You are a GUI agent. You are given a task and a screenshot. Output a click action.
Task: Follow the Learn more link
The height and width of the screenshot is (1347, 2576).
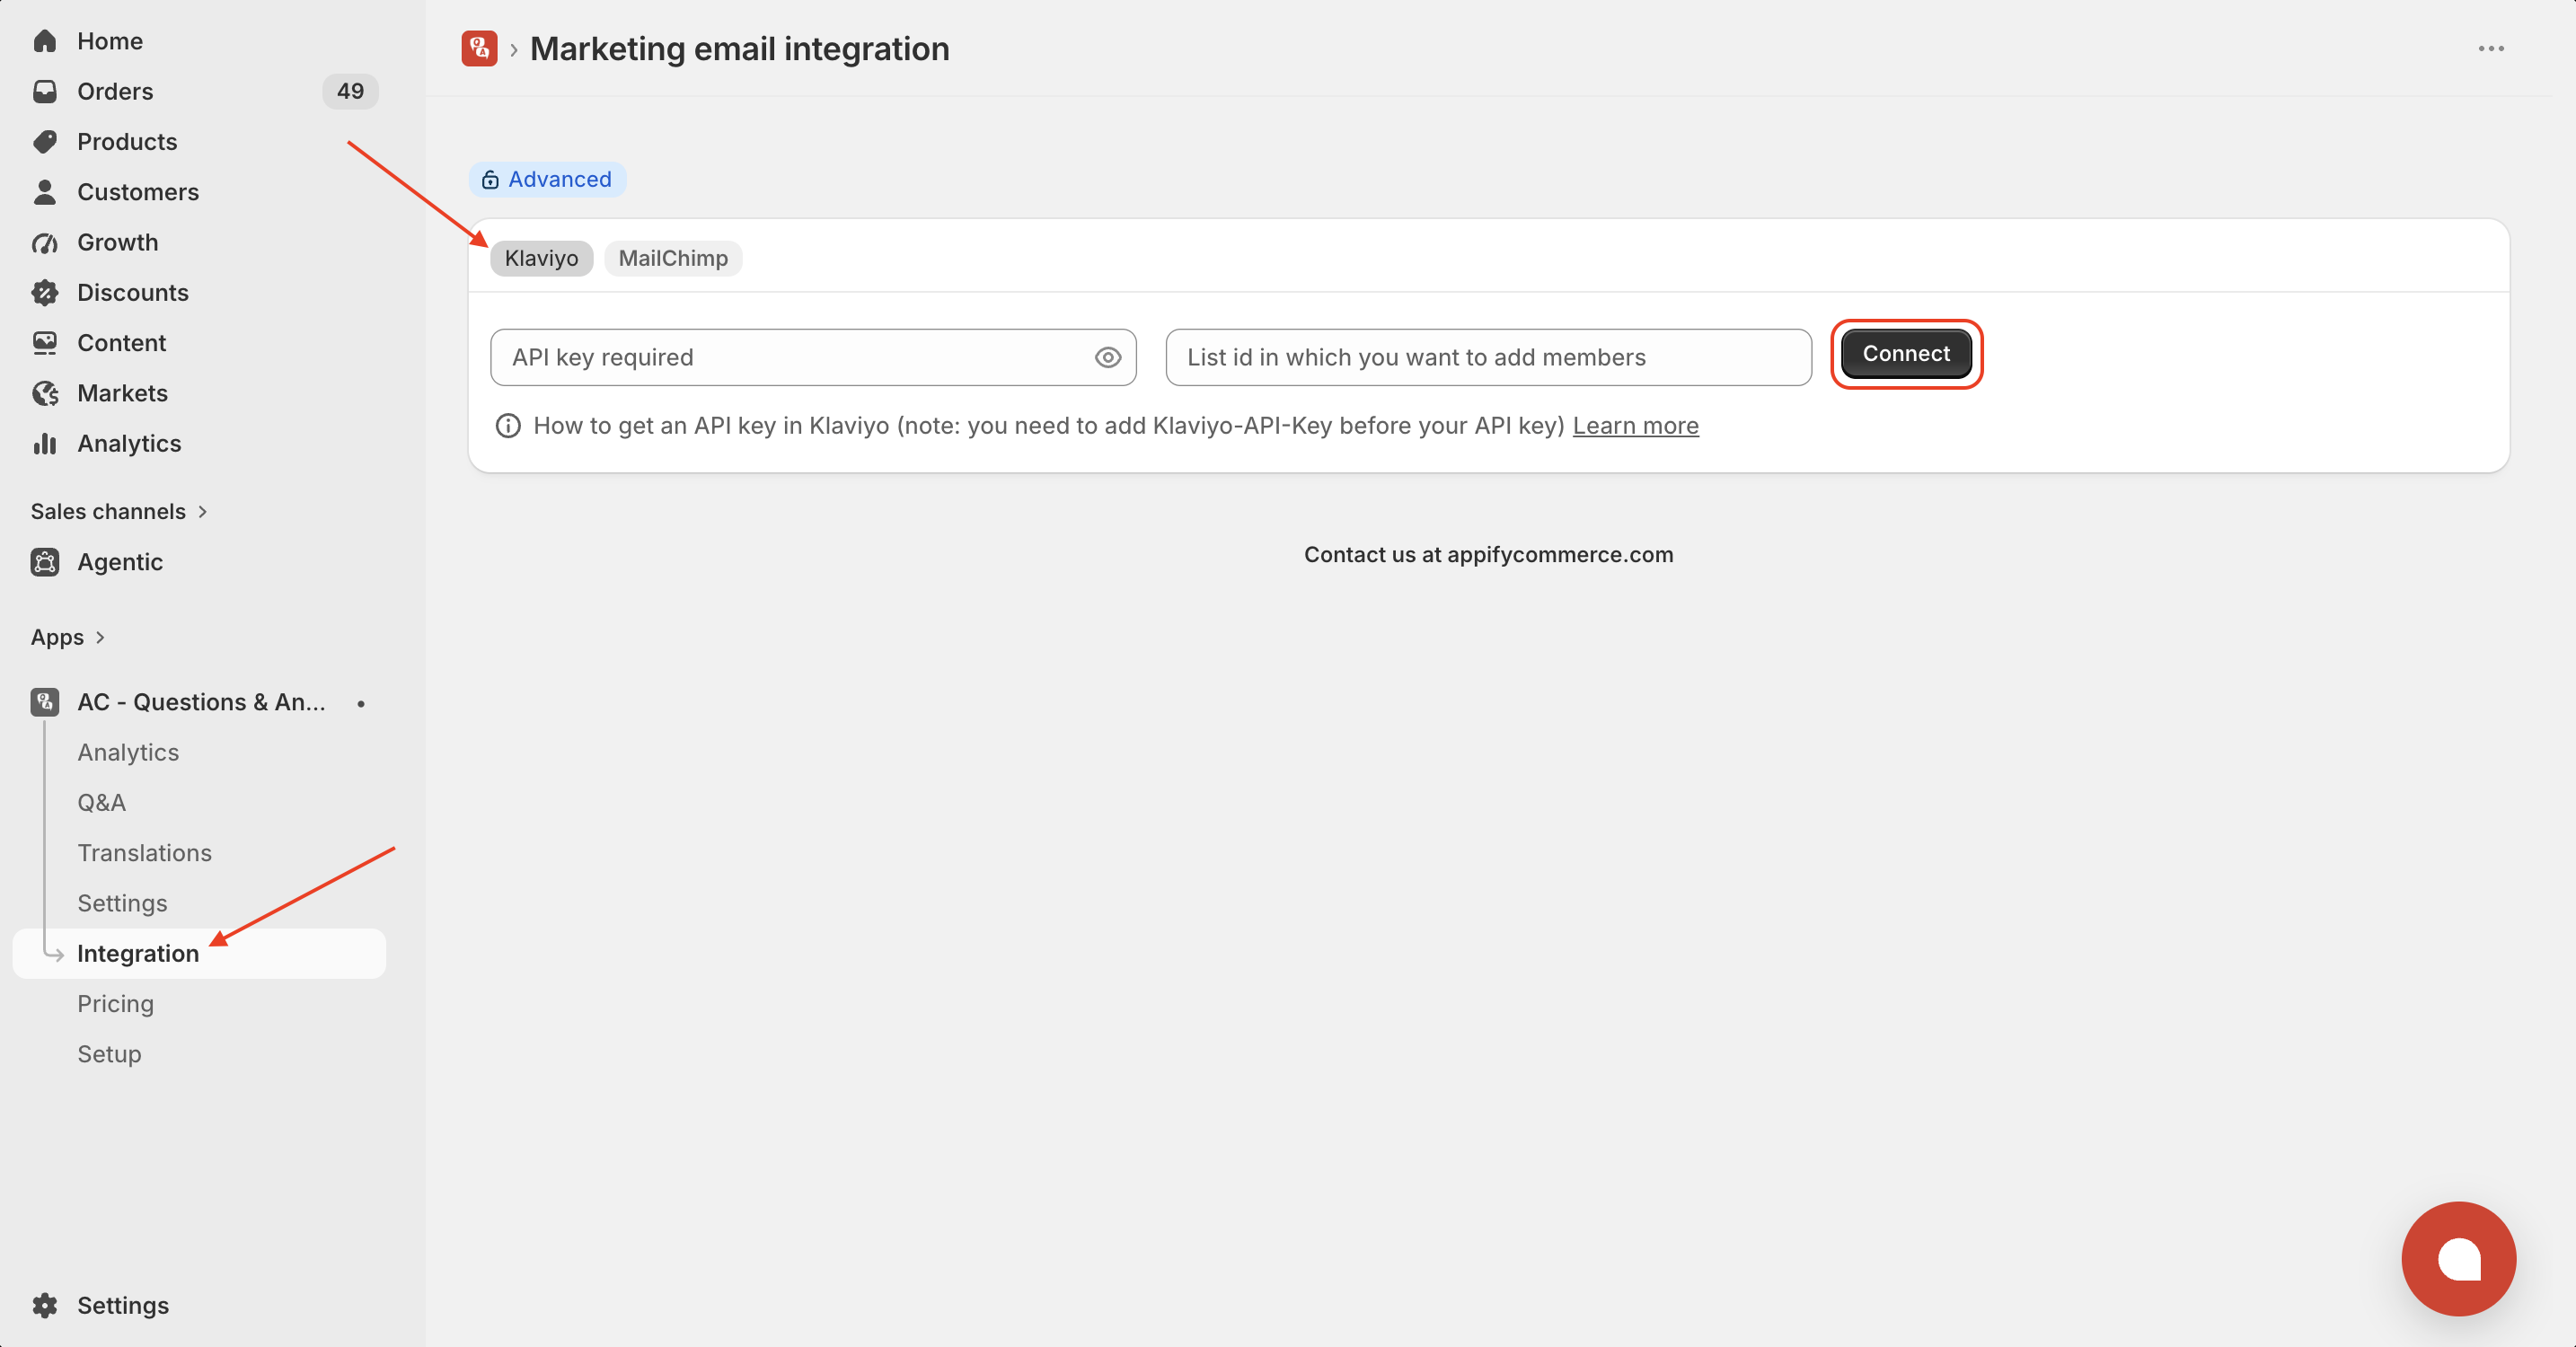(1635, 426)
